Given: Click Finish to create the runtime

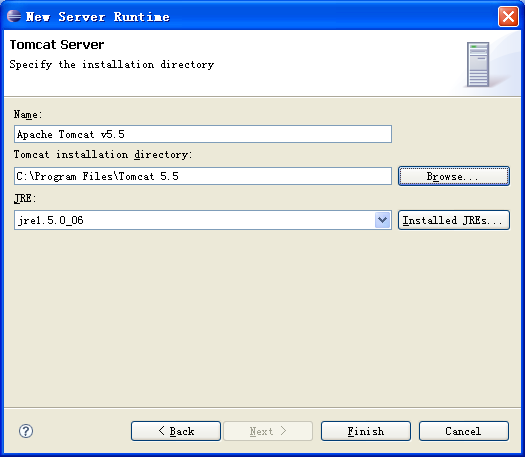Looking at the screenshot, I should (x=366, y=431).
